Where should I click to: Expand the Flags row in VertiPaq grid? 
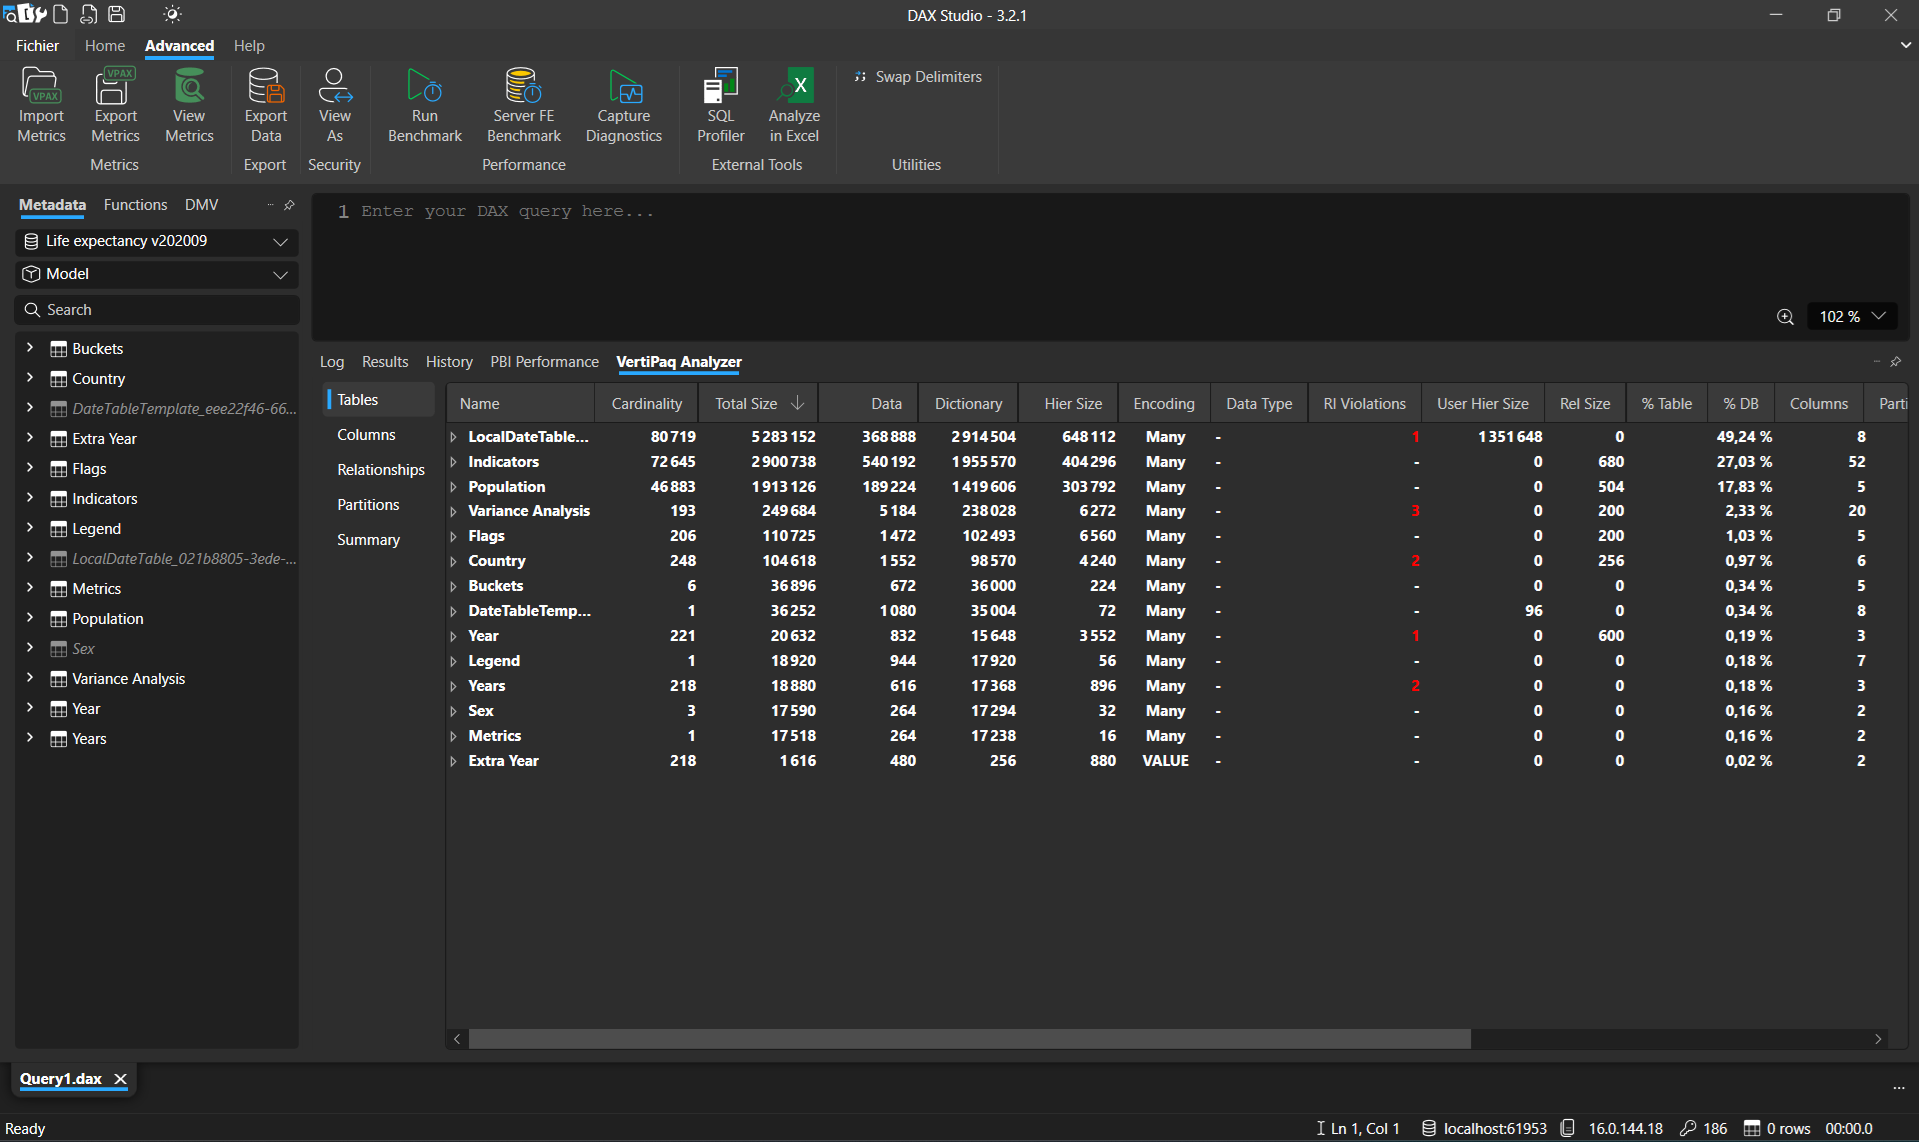tap(454, 536)
